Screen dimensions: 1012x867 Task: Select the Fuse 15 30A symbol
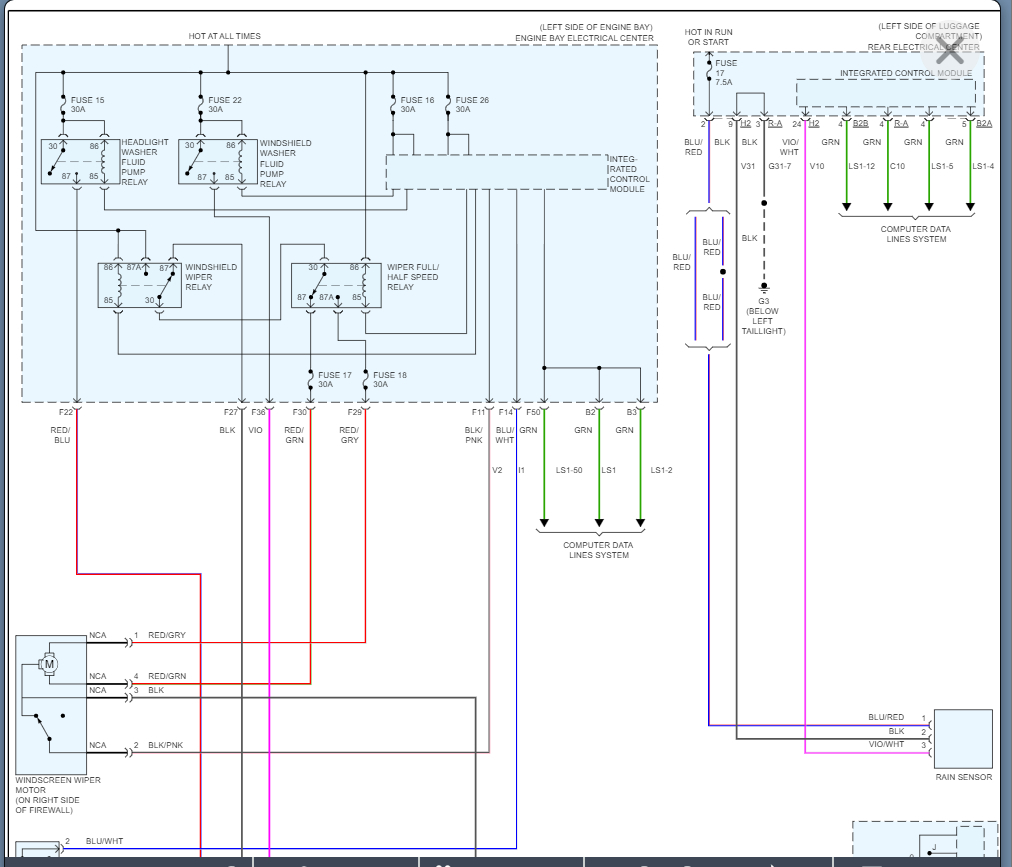65,105
